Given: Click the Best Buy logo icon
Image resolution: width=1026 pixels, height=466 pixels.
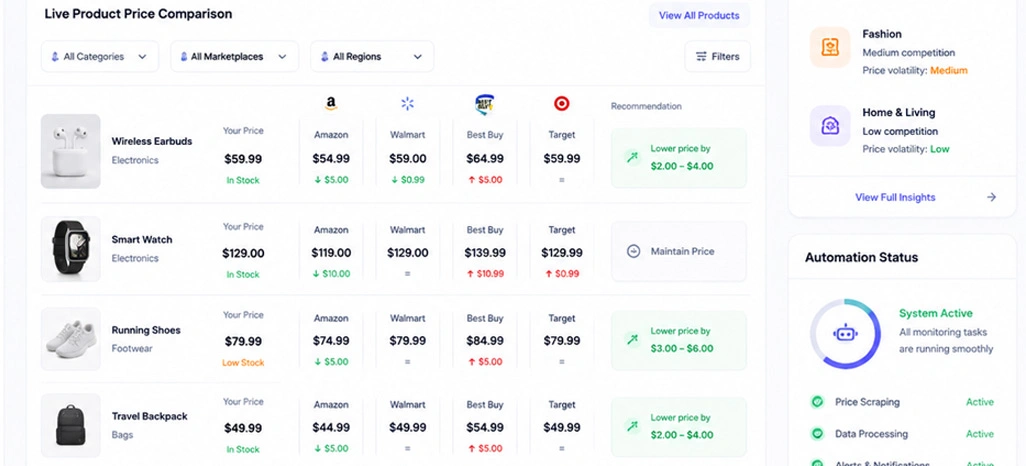Looking at the screenshot, I should (x=484, y=104).
